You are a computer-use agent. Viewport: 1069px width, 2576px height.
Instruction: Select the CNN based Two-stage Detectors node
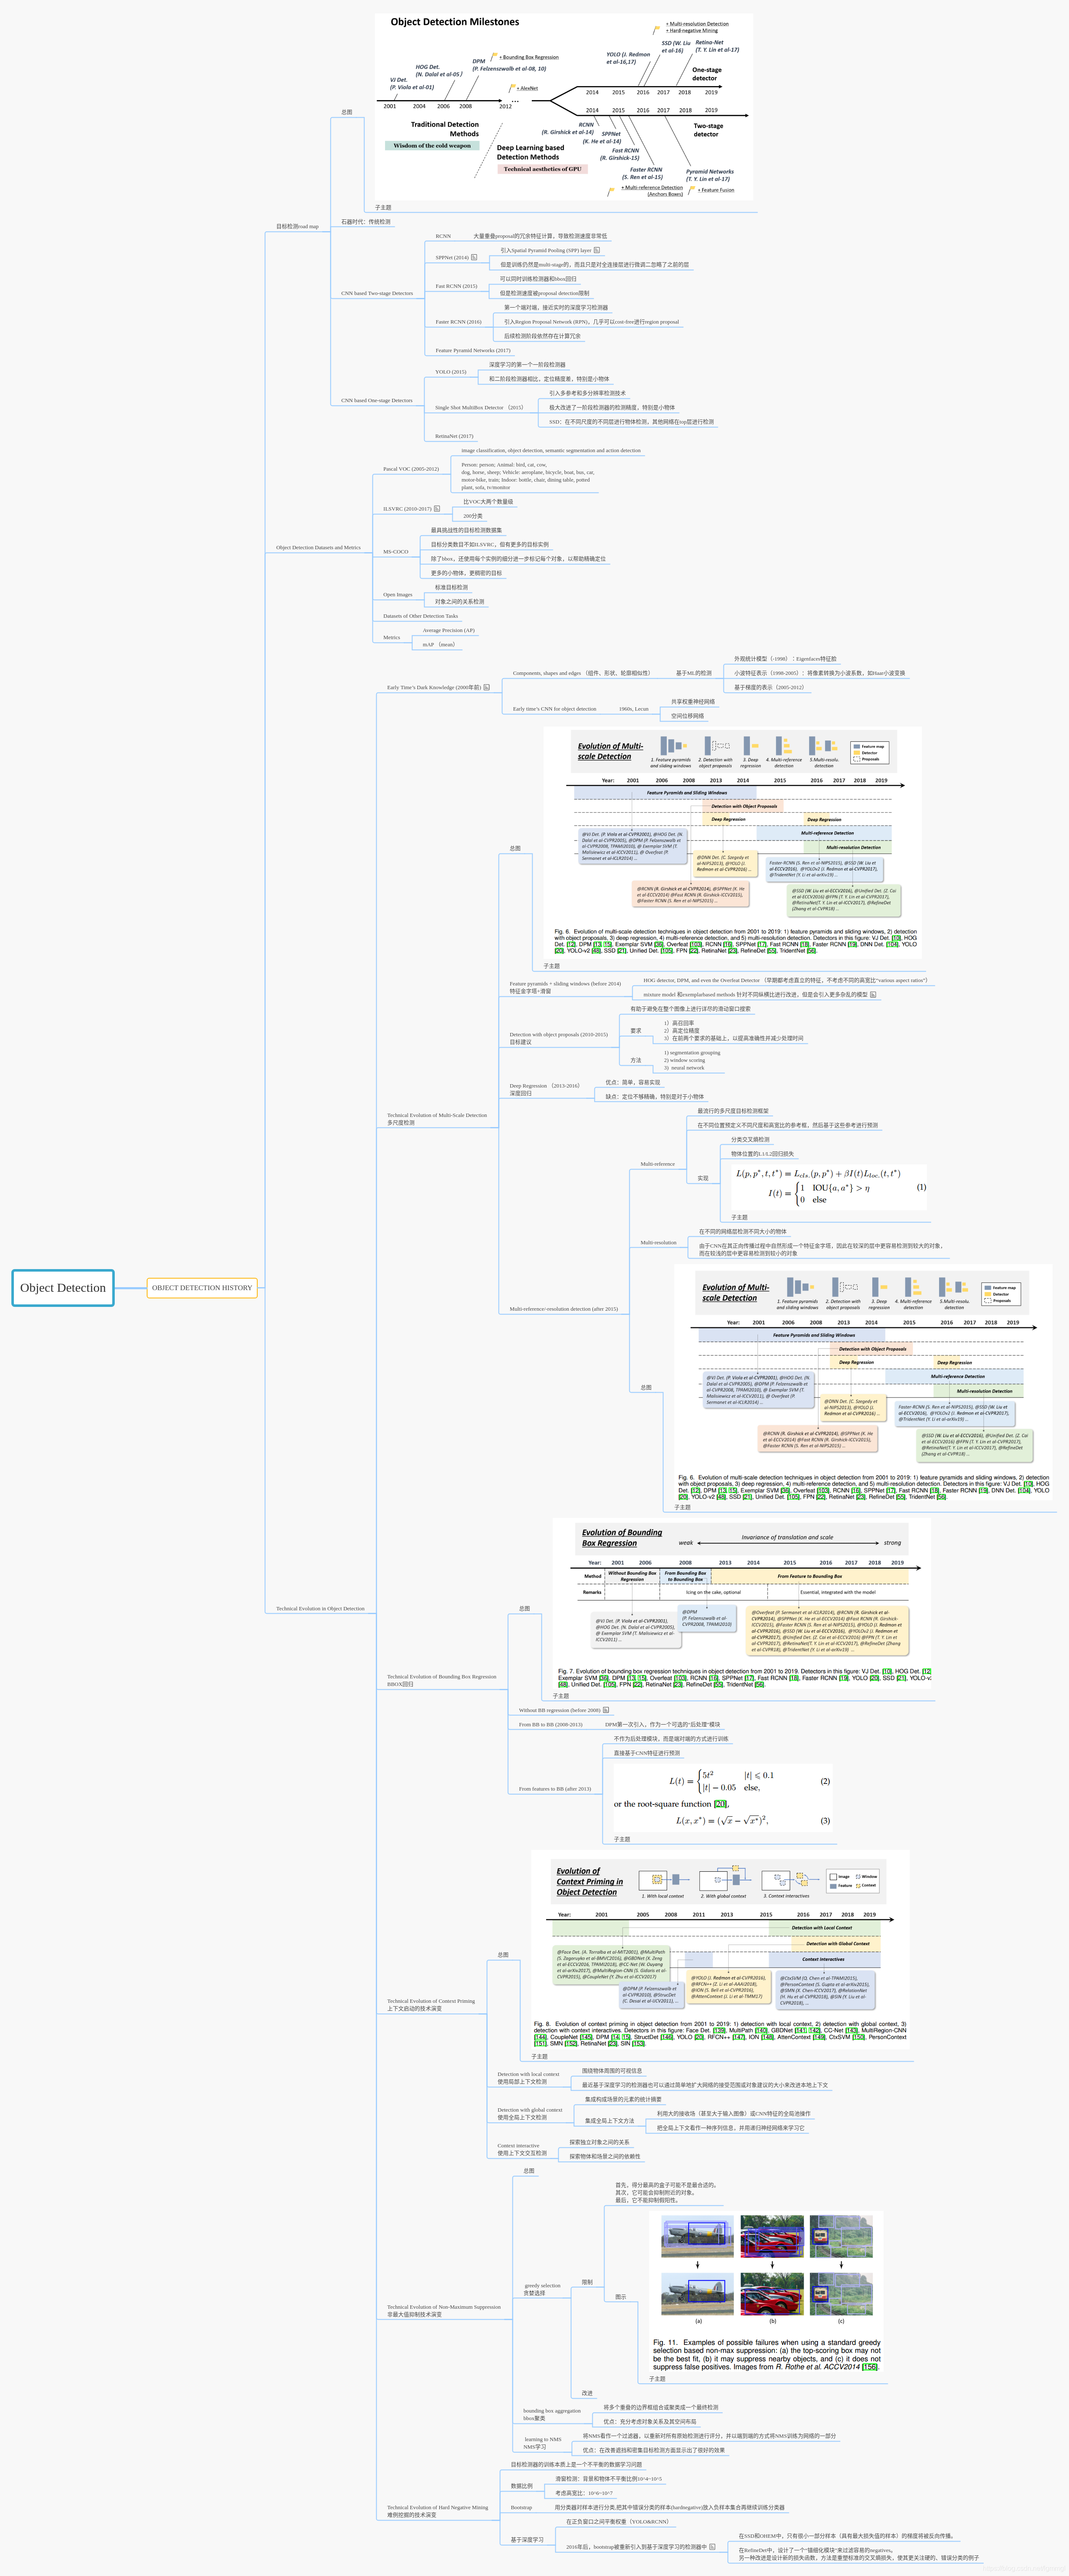377,293
